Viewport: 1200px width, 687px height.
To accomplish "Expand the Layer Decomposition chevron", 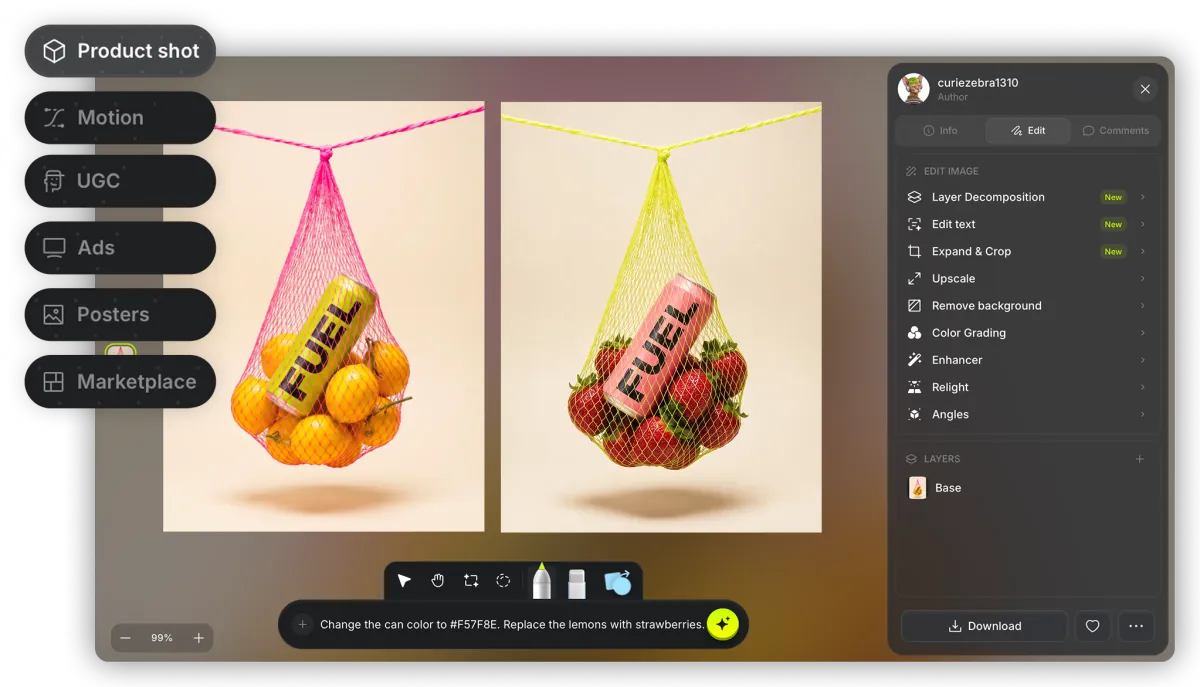I will (x=1142, y=197).
